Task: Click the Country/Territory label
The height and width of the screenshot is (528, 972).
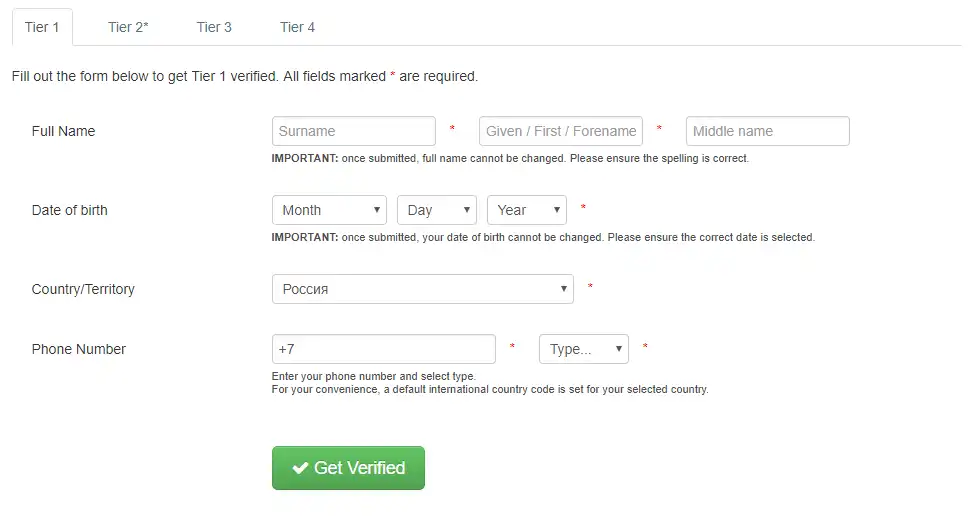Action: (x=83, y=289)
